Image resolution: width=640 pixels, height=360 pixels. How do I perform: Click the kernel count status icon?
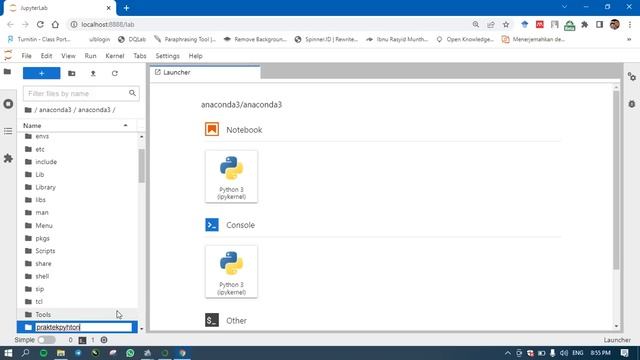[x=104, y=340]
